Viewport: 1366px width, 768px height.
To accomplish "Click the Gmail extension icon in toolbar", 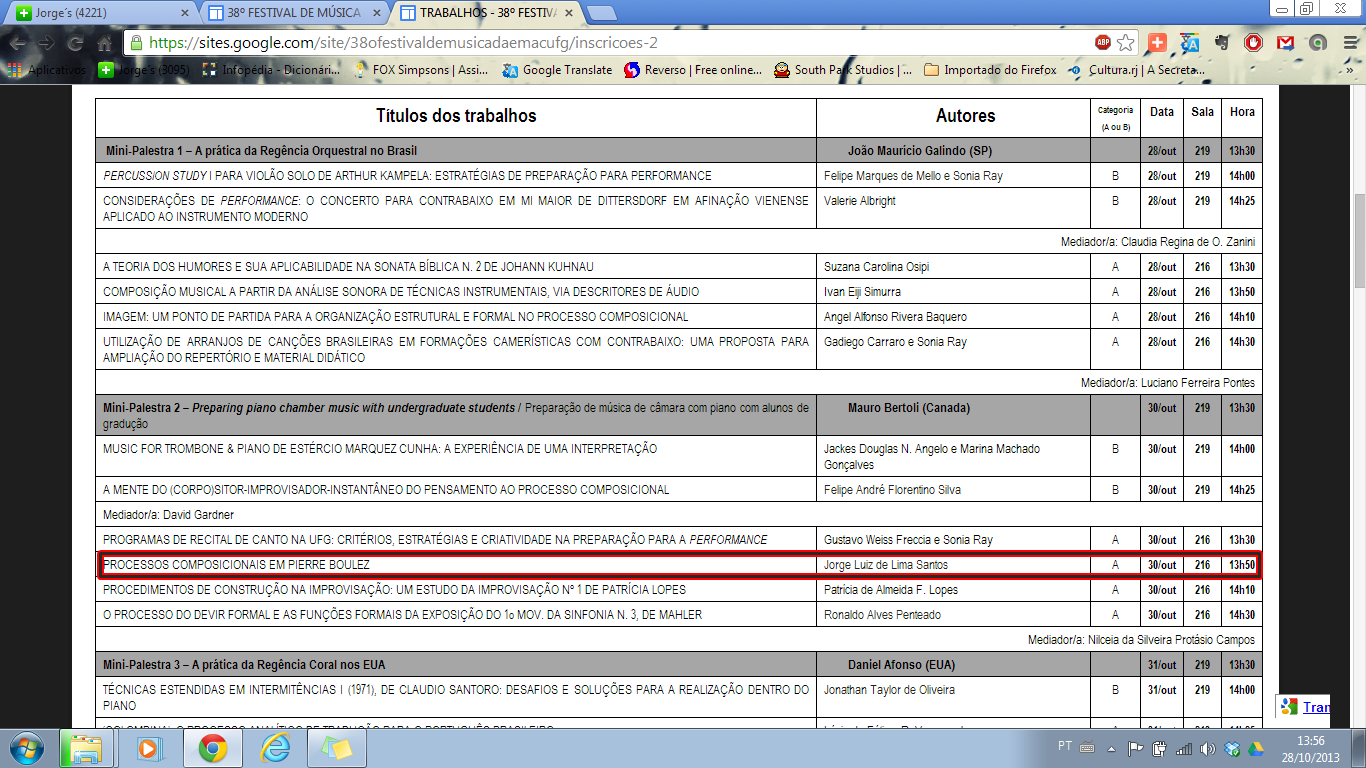I will [x=1286, y=43].
